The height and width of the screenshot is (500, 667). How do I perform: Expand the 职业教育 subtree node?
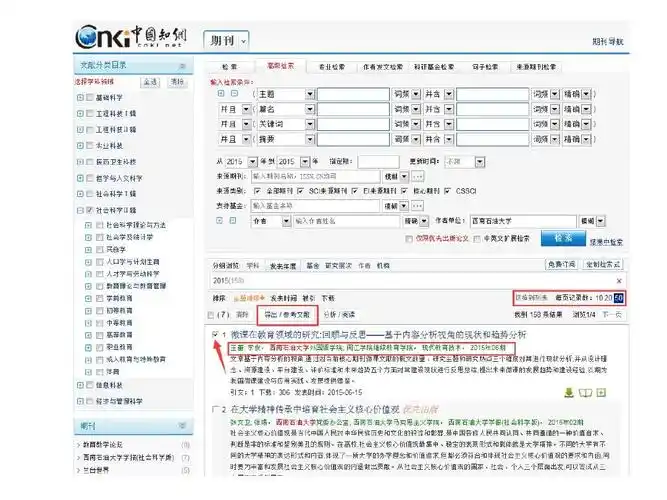tap(88, 347)
